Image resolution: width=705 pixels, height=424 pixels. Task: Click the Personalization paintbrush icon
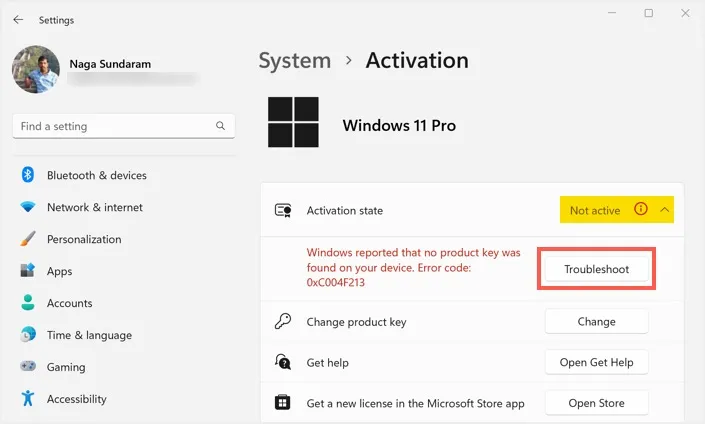27,239
